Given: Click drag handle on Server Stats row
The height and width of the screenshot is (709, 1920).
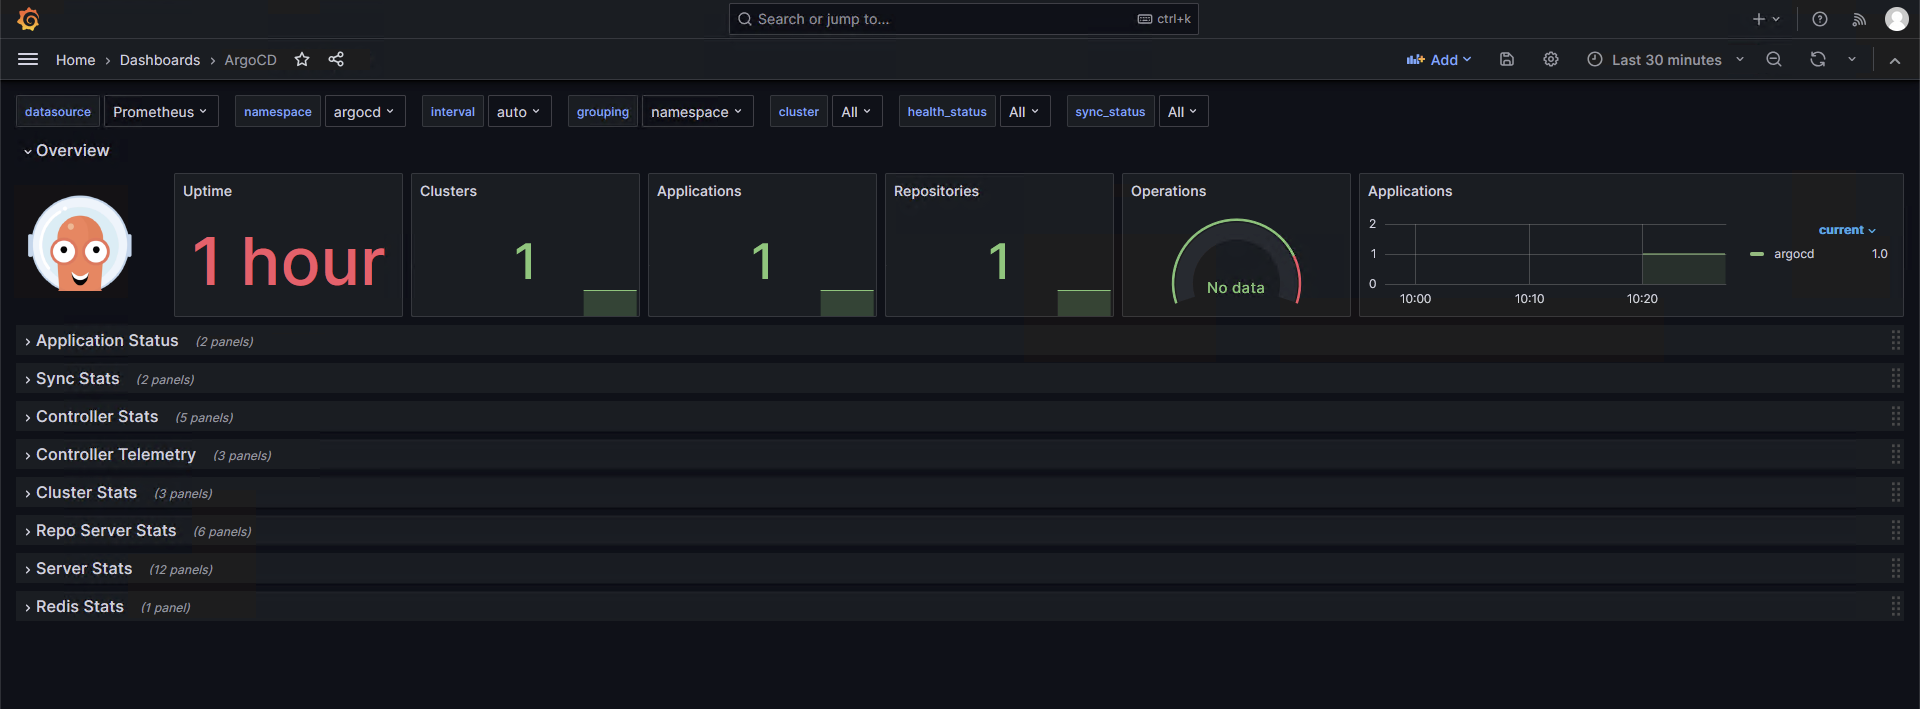Looking at the screenshot, I should pyautogui.click(x=1896, y=569).
